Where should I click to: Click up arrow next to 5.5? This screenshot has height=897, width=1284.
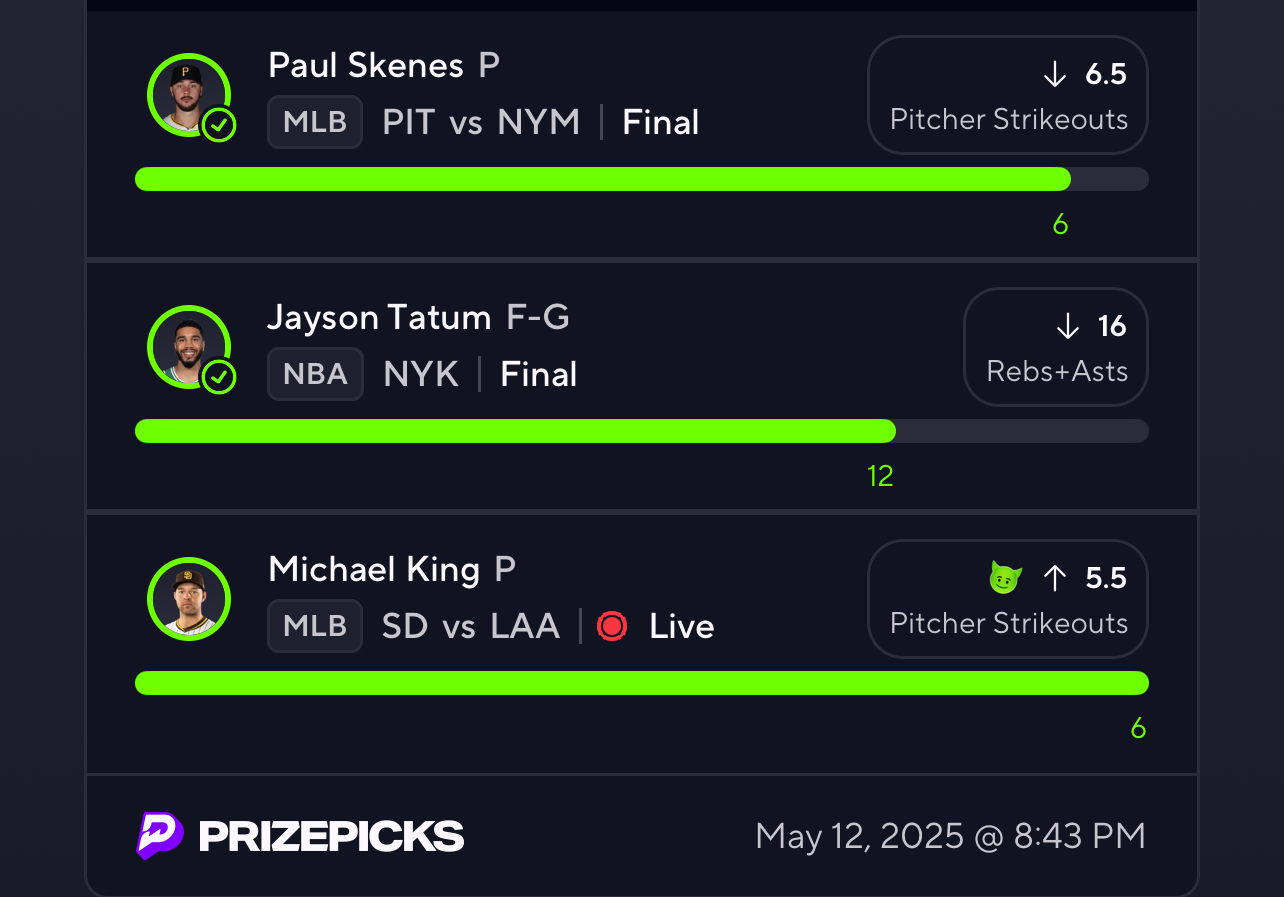pos(1055,578)
